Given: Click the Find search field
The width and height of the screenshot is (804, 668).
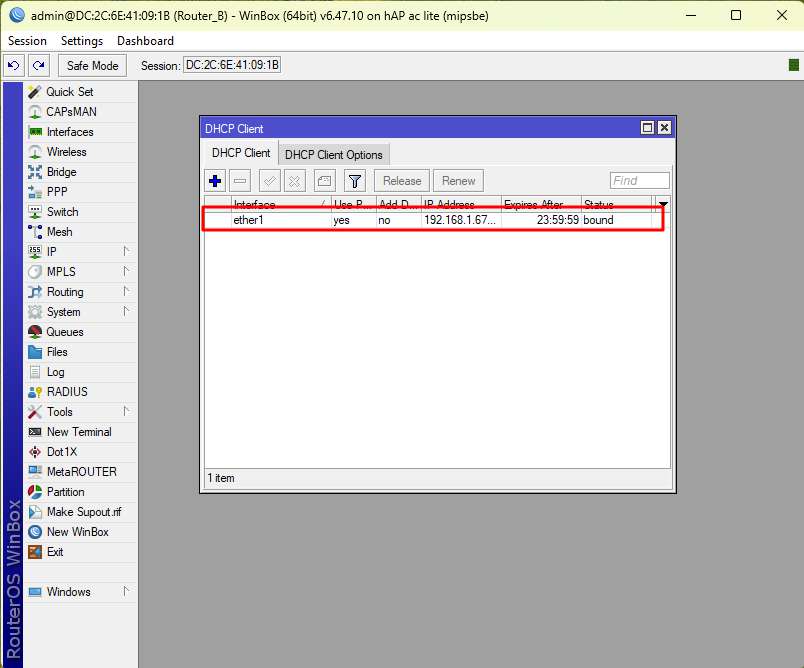Looking at the screenshot, I should [639, 181].
